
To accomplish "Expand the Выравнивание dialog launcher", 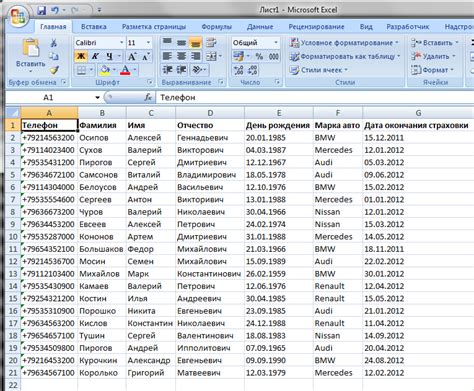I will 221,82.
